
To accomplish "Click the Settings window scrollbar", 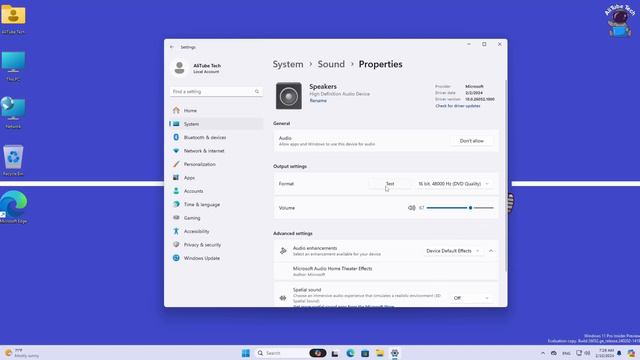I will pyautogui.click(x=506, y=176).
